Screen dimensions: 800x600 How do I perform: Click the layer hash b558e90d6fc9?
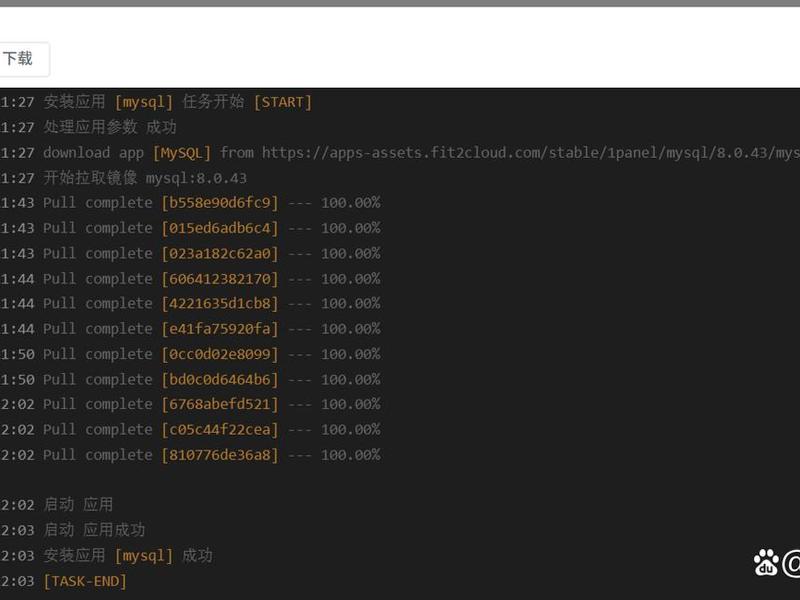point(220,203)
